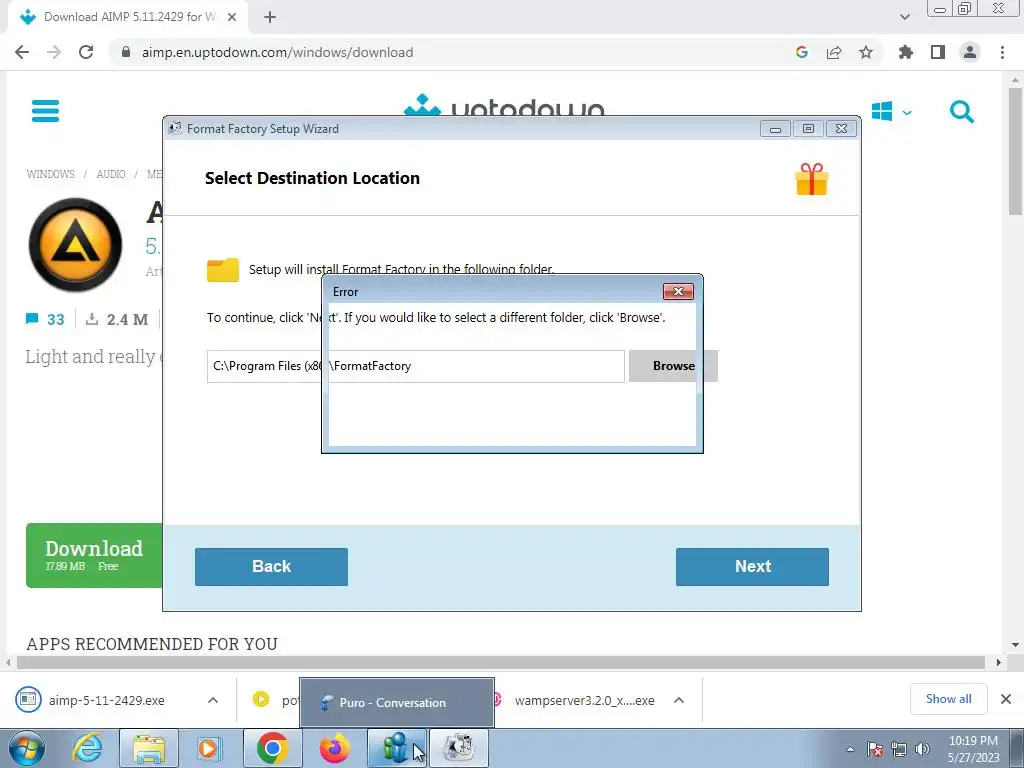The height and width of the screenshot is (768, 1024).
Task: Click aimp-5-11-2429.exe download item
Action: (x=106, y=700)
